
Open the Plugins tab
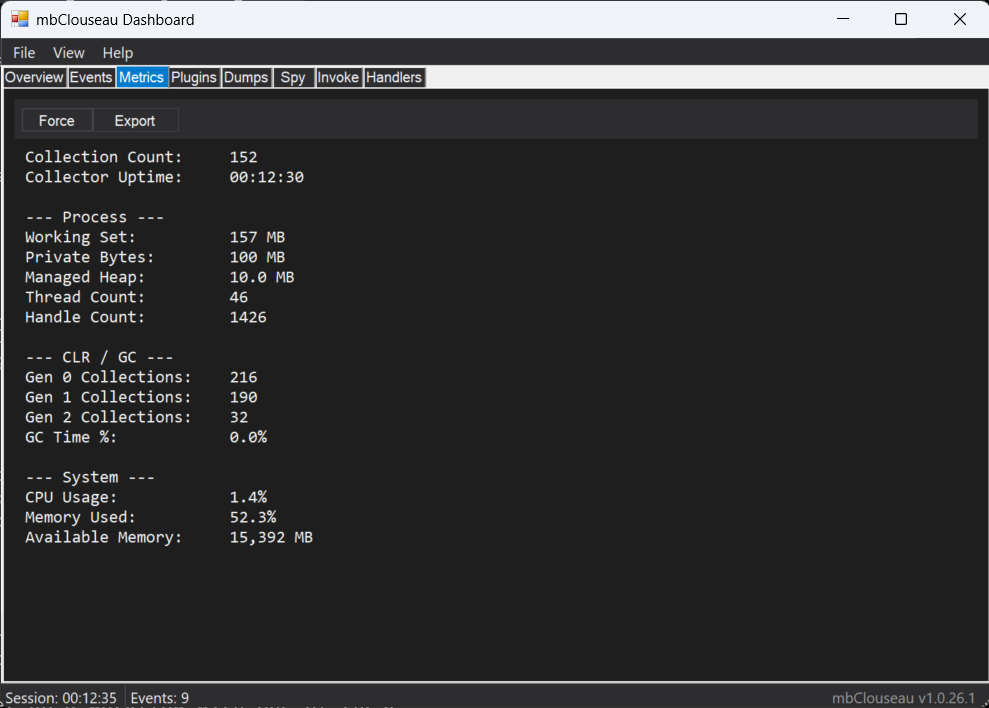click(x=194, y=77)
